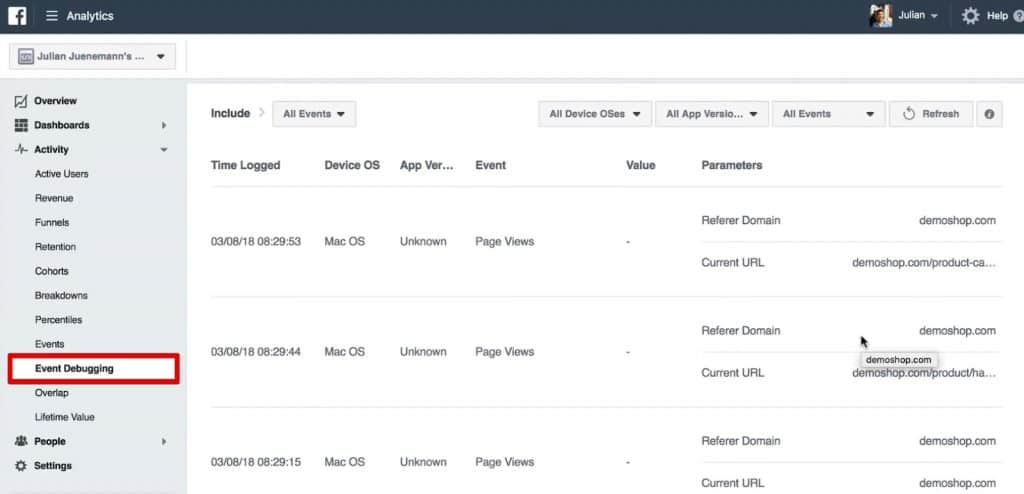
Task: Click the Time Logged column header
Action: pyautogui.click(x=246, y=165)
